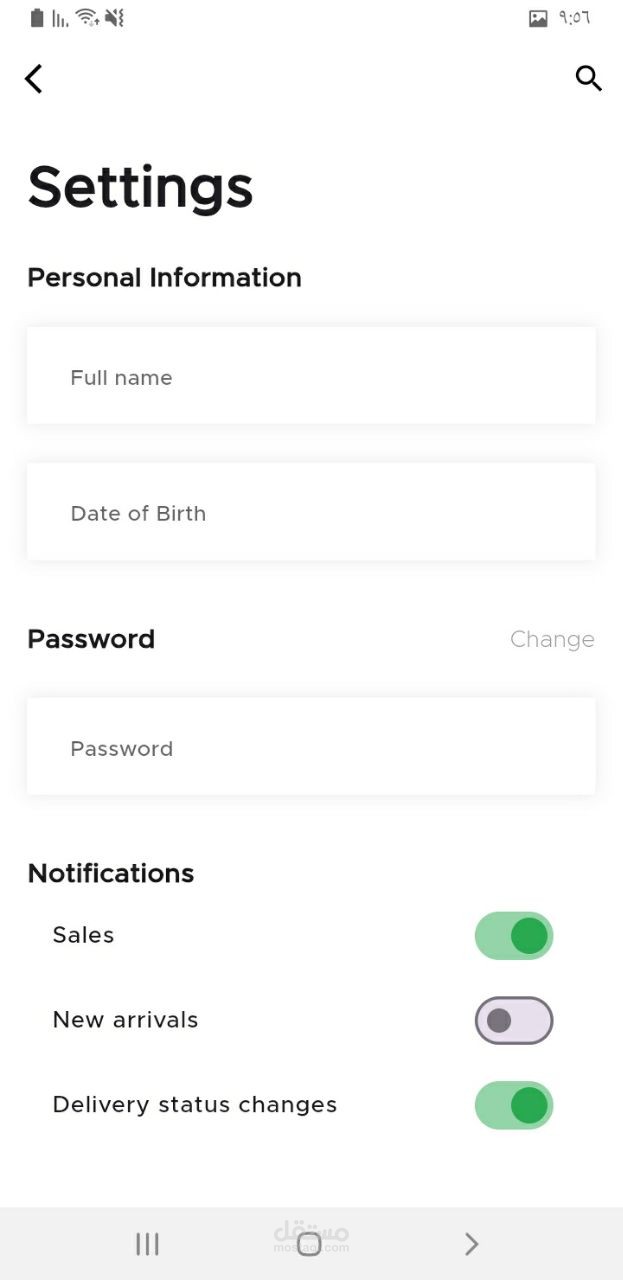Tap the signal strength indicator
623x1280 pixels.
point(61,18)
